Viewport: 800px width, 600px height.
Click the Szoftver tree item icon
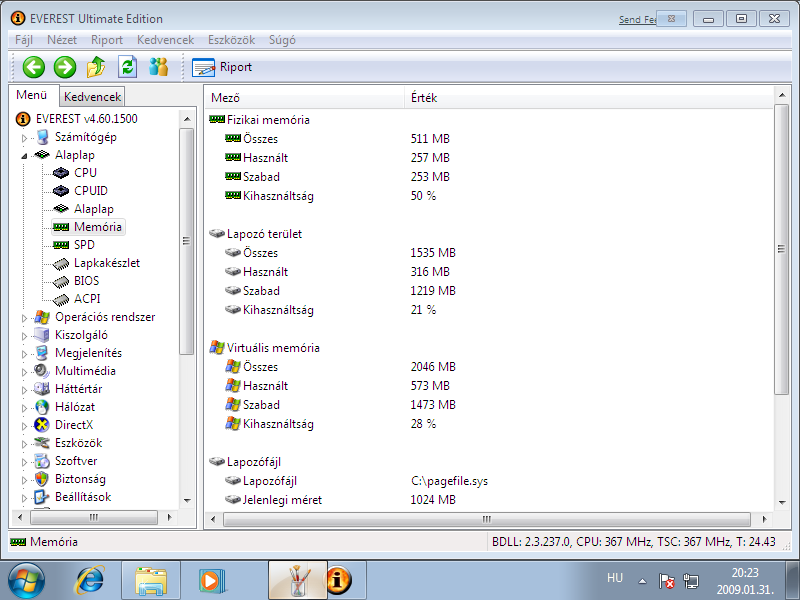point(41,461)
